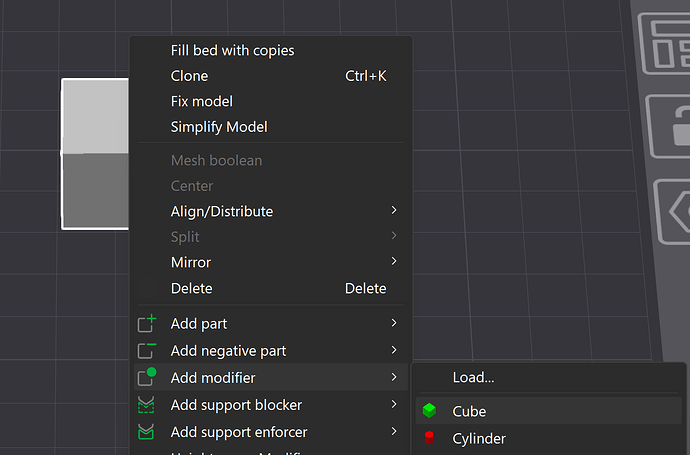
Task: Select the grey box model on bed
Action: tap(95, 154)
